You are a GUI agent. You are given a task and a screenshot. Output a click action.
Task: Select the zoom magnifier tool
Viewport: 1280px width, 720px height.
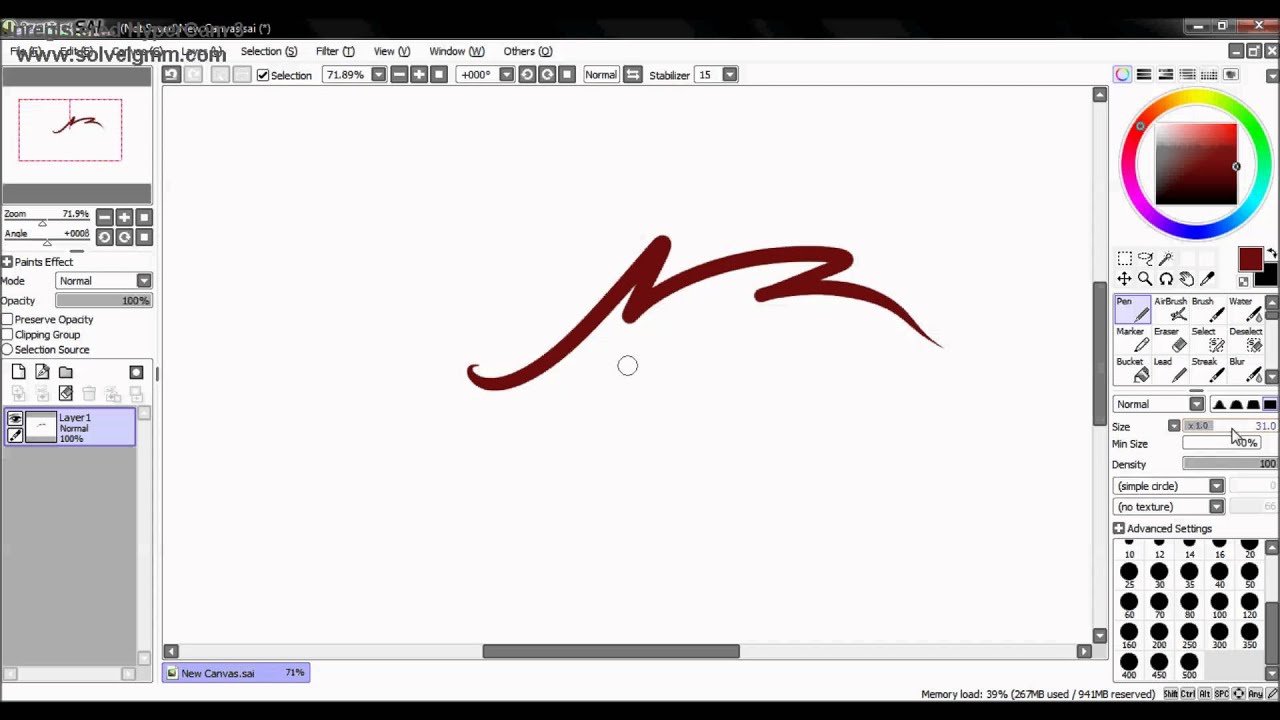pos(1145,279)
